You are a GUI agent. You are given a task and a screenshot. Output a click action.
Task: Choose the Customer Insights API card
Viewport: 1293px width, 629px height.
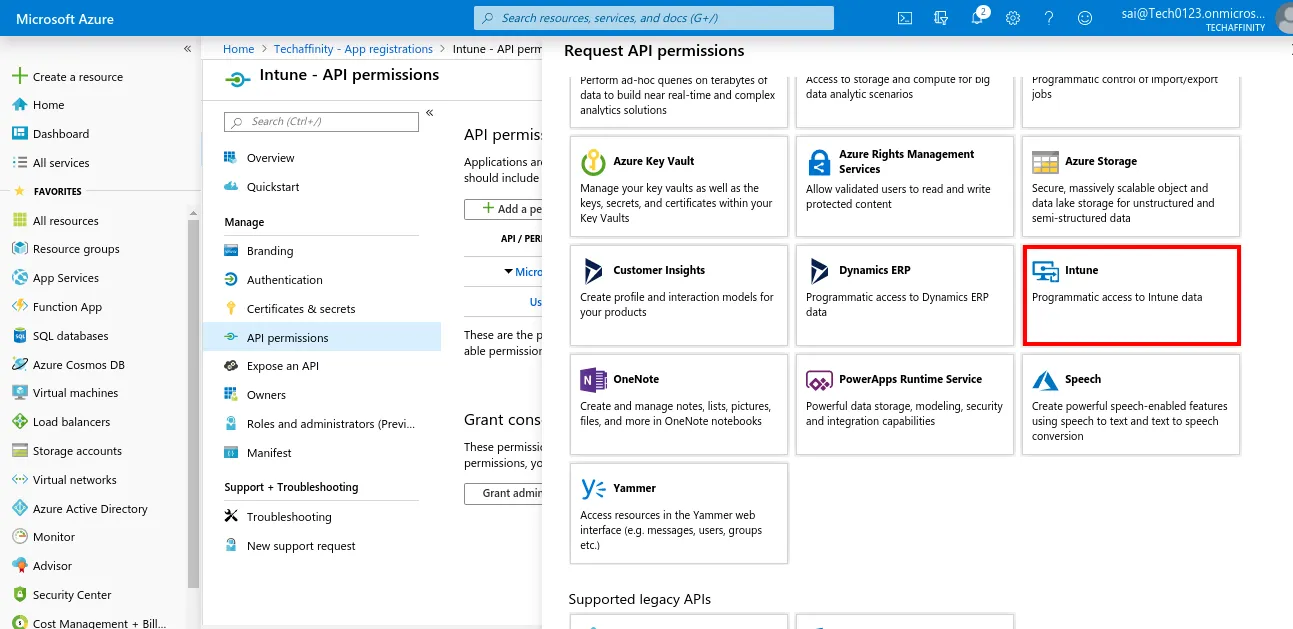pos(679,296)
